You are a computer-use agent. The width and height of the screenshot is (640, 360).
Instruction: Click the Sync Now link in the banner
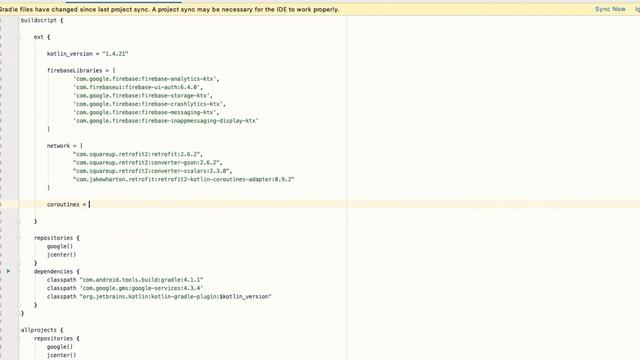(x=610, y=9)
